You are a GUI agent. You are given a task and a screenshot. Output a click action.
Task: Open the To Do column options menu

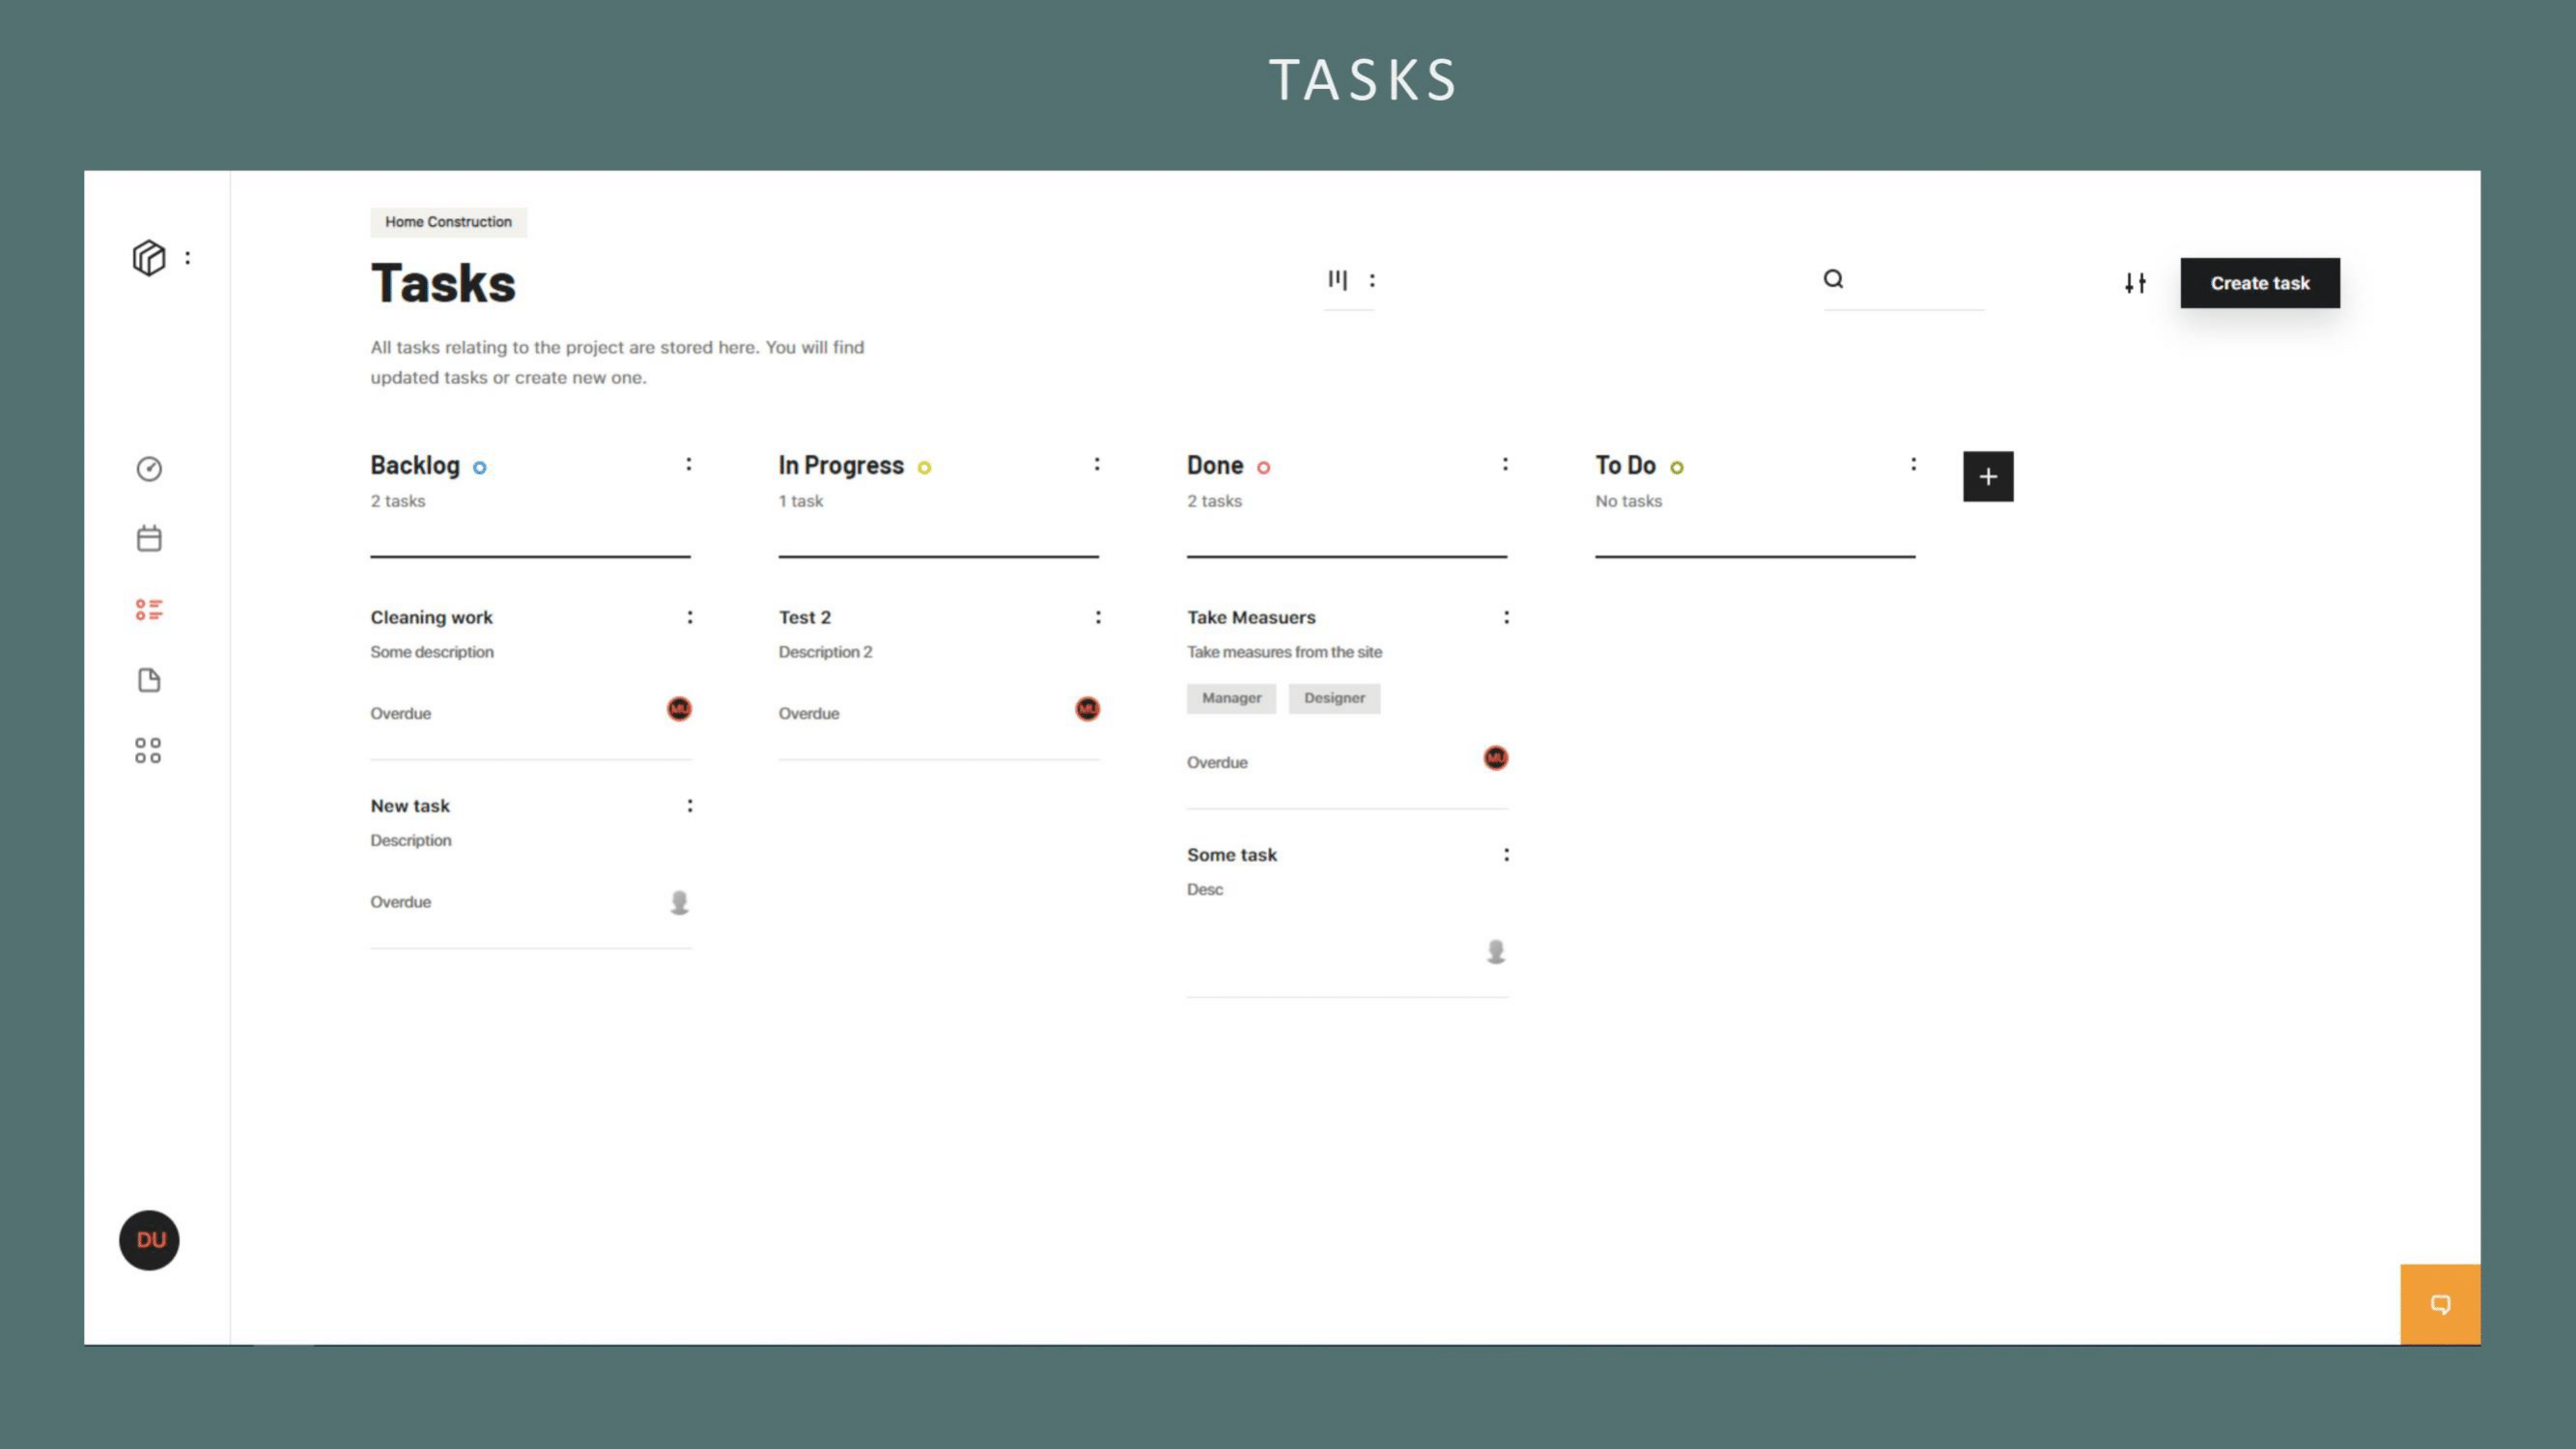[1913, 464]
